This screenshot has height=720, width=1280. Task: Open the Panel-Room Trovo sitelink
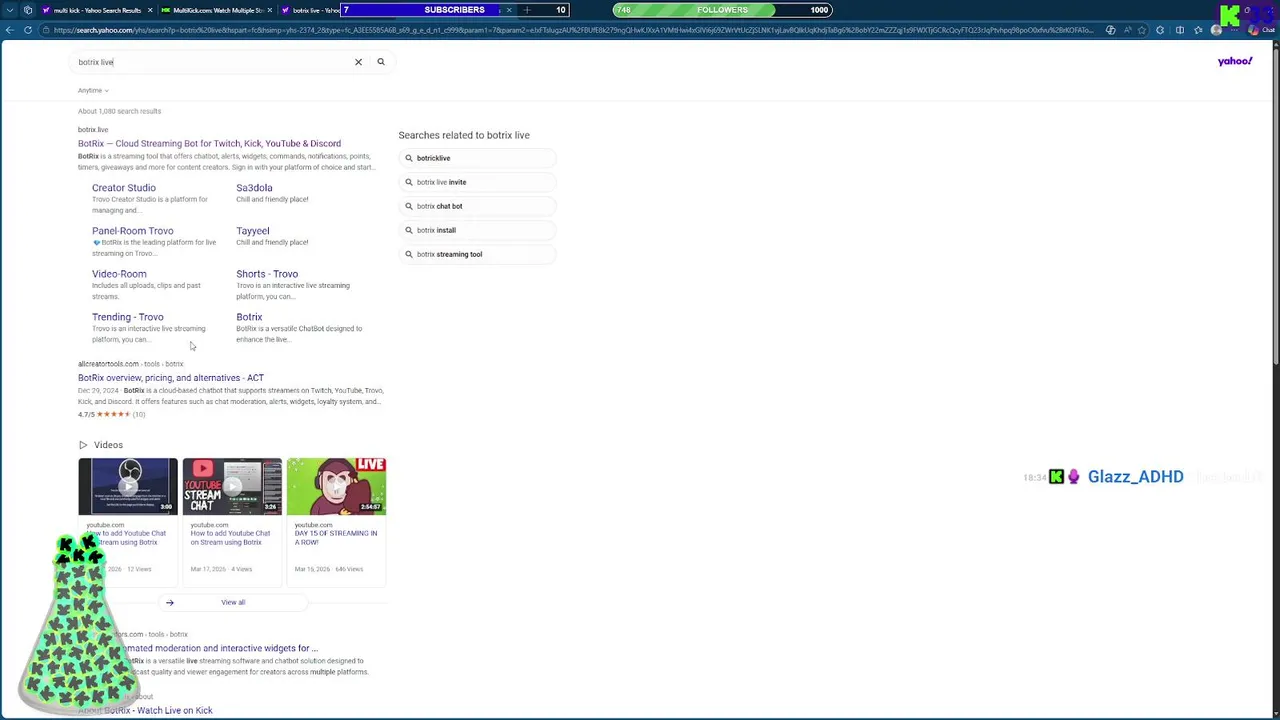point(133,231)
